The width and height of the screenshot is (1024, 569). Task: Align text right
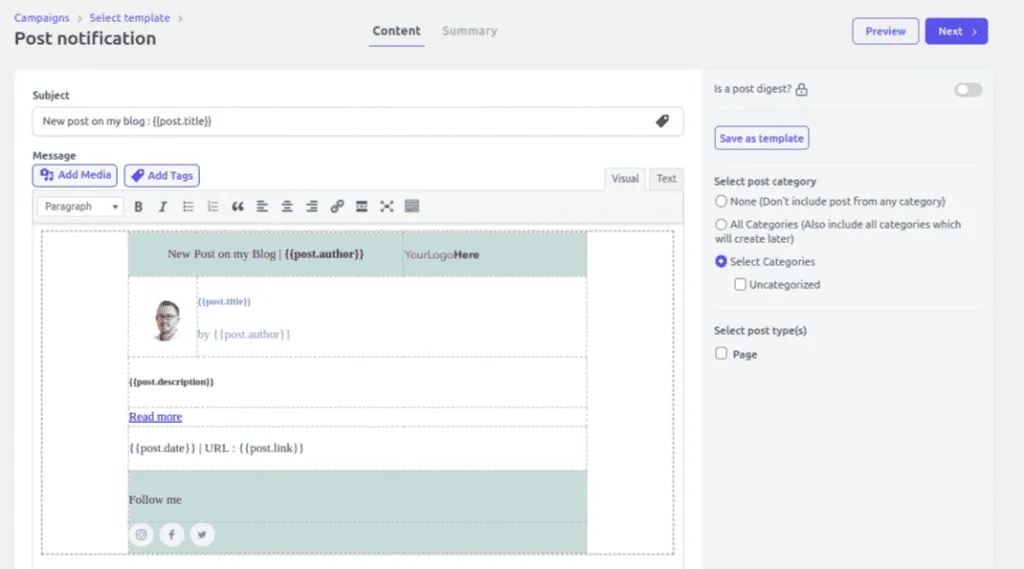(312, 206)
